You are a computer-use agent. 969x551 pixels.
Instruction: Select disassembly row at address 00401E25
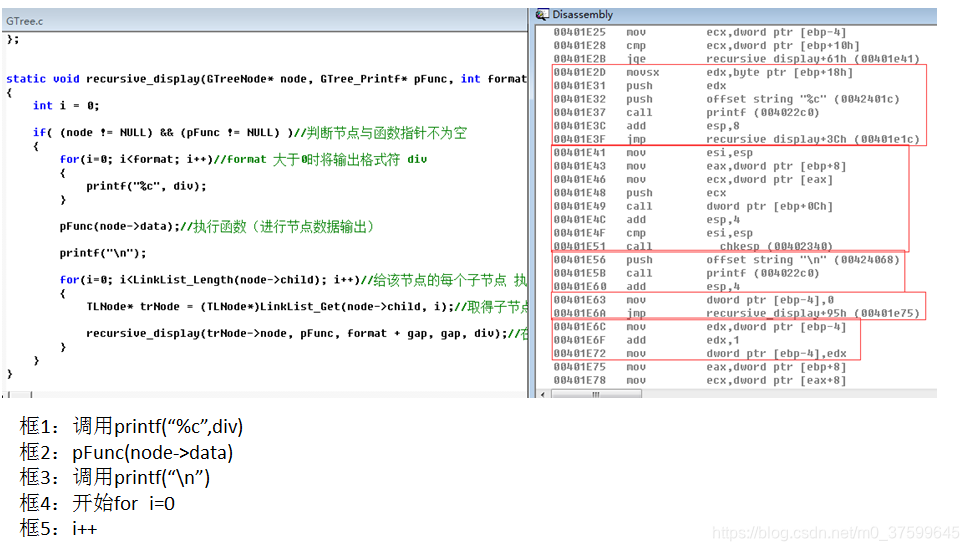[700, 32]
